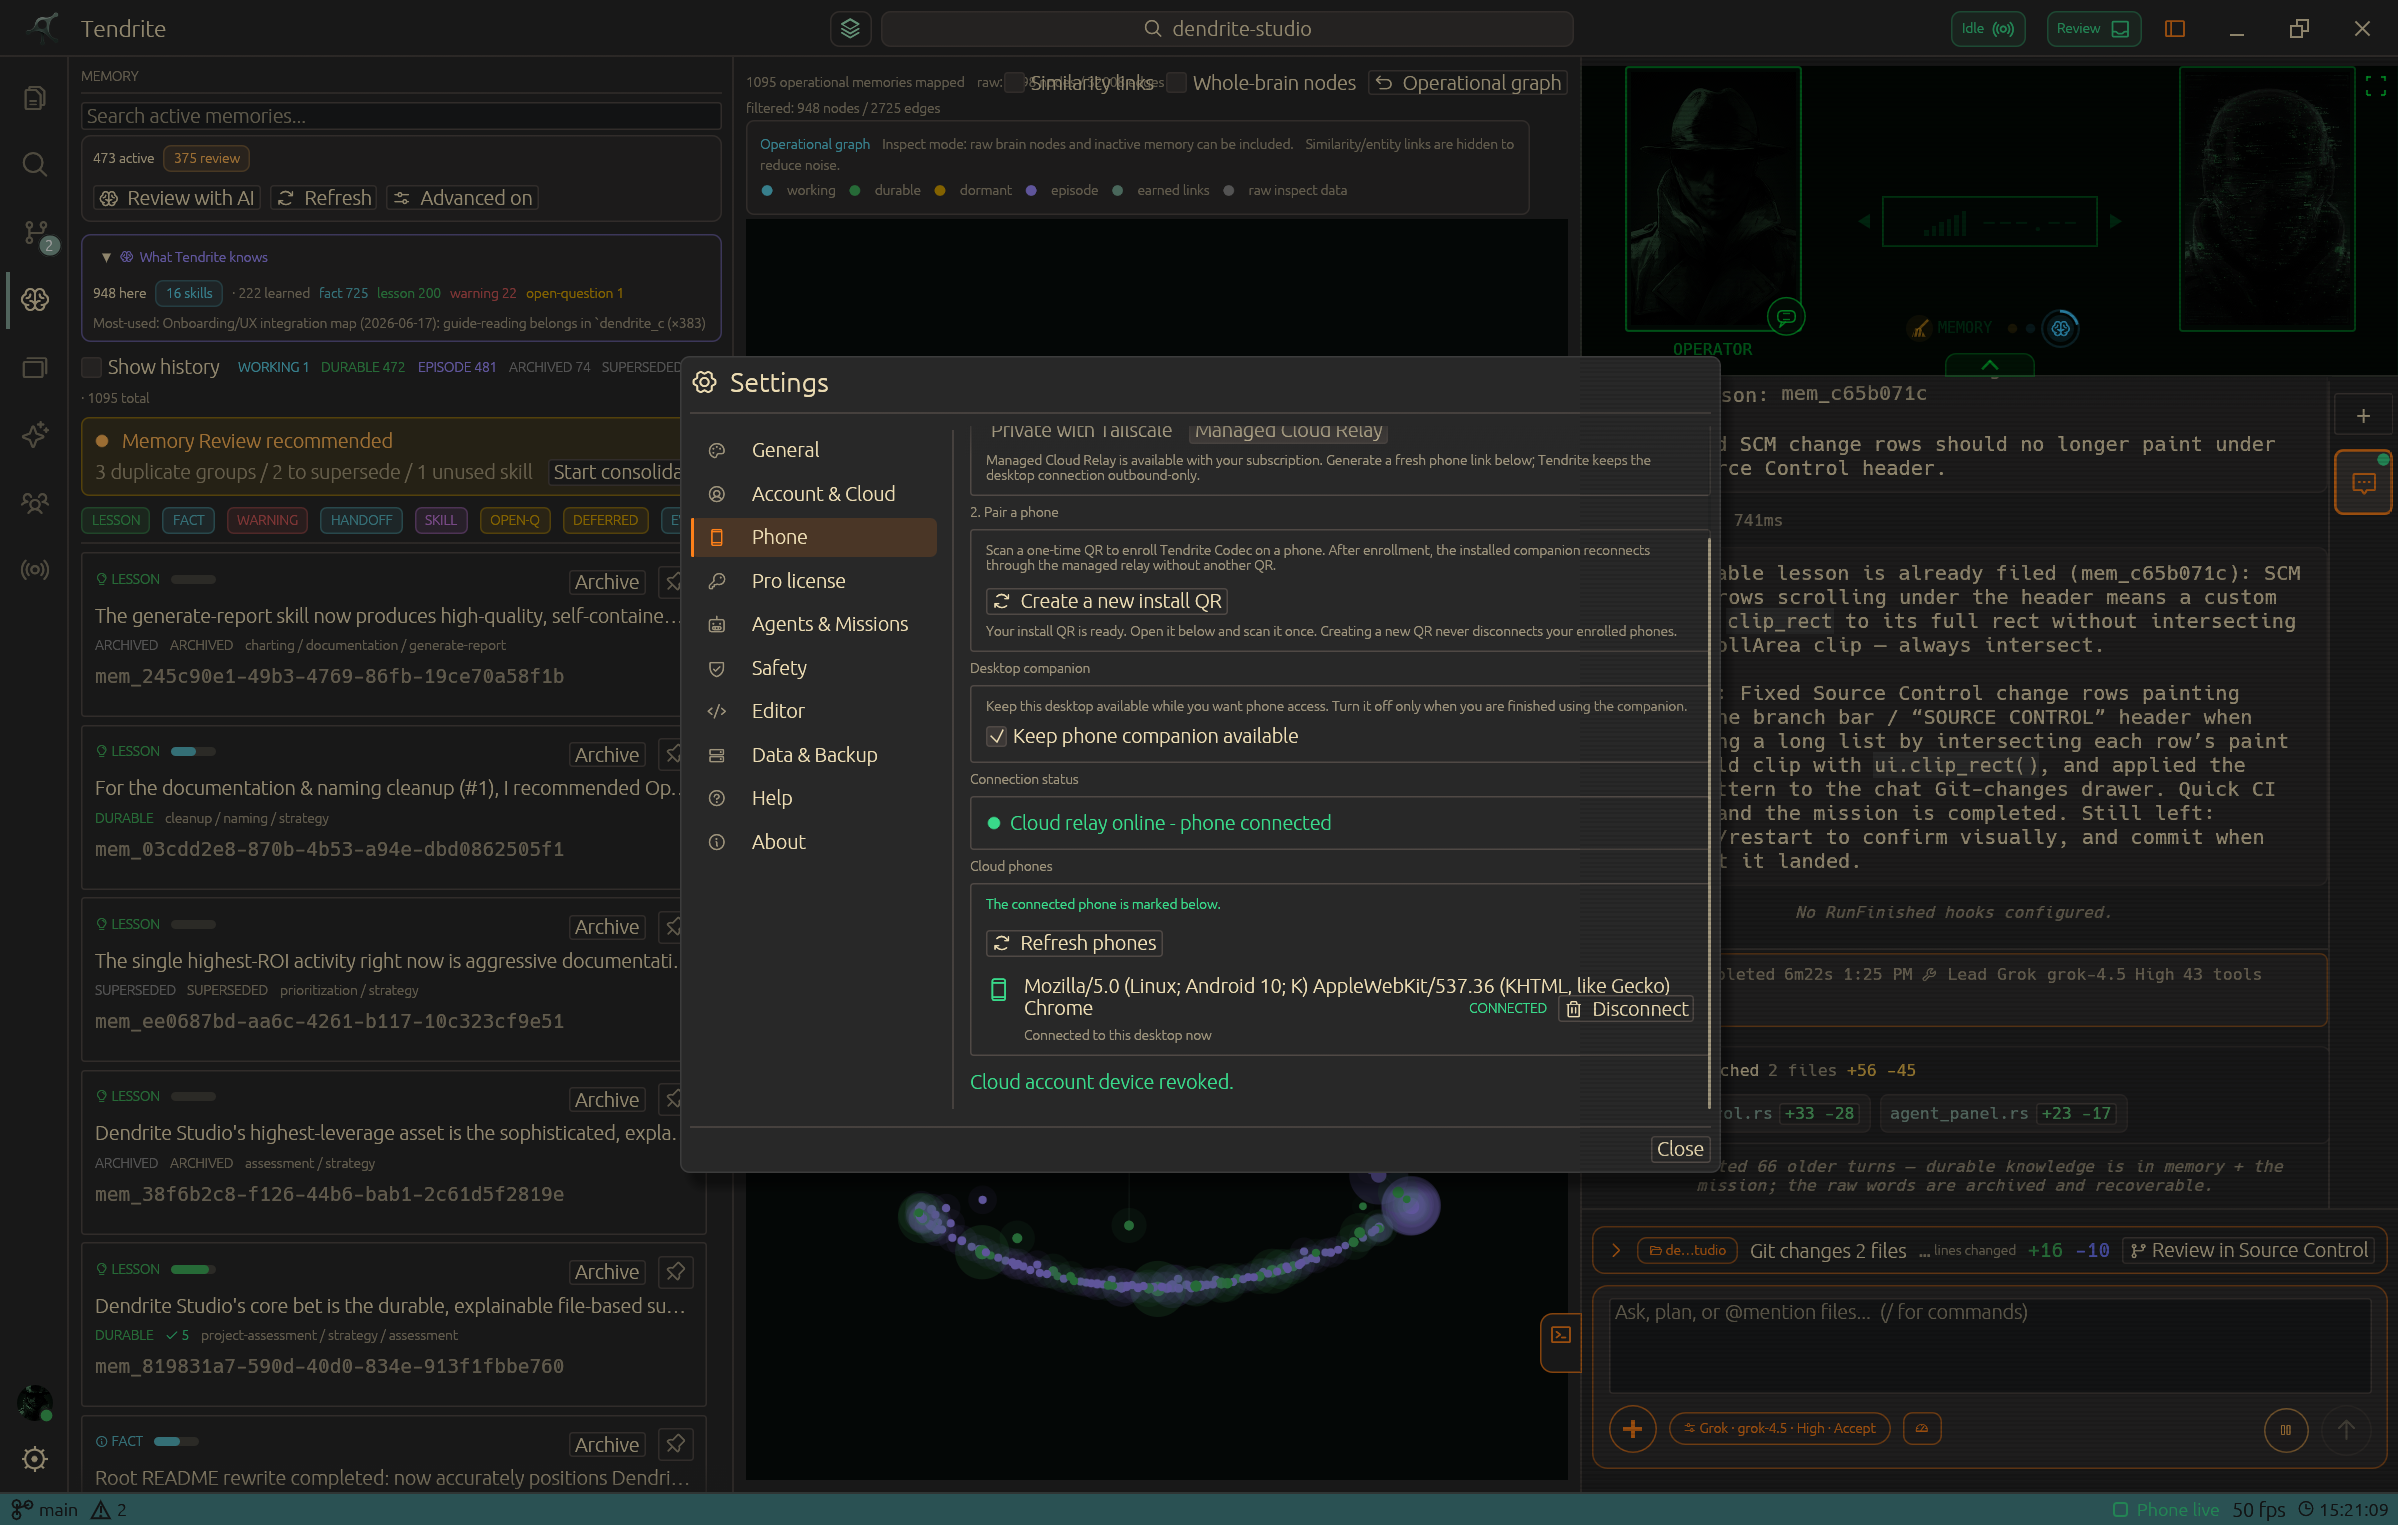Toggle the Whole-brain nodes checkbox
Screen dimensions: 2398x1525
(x=1177, y=83)
